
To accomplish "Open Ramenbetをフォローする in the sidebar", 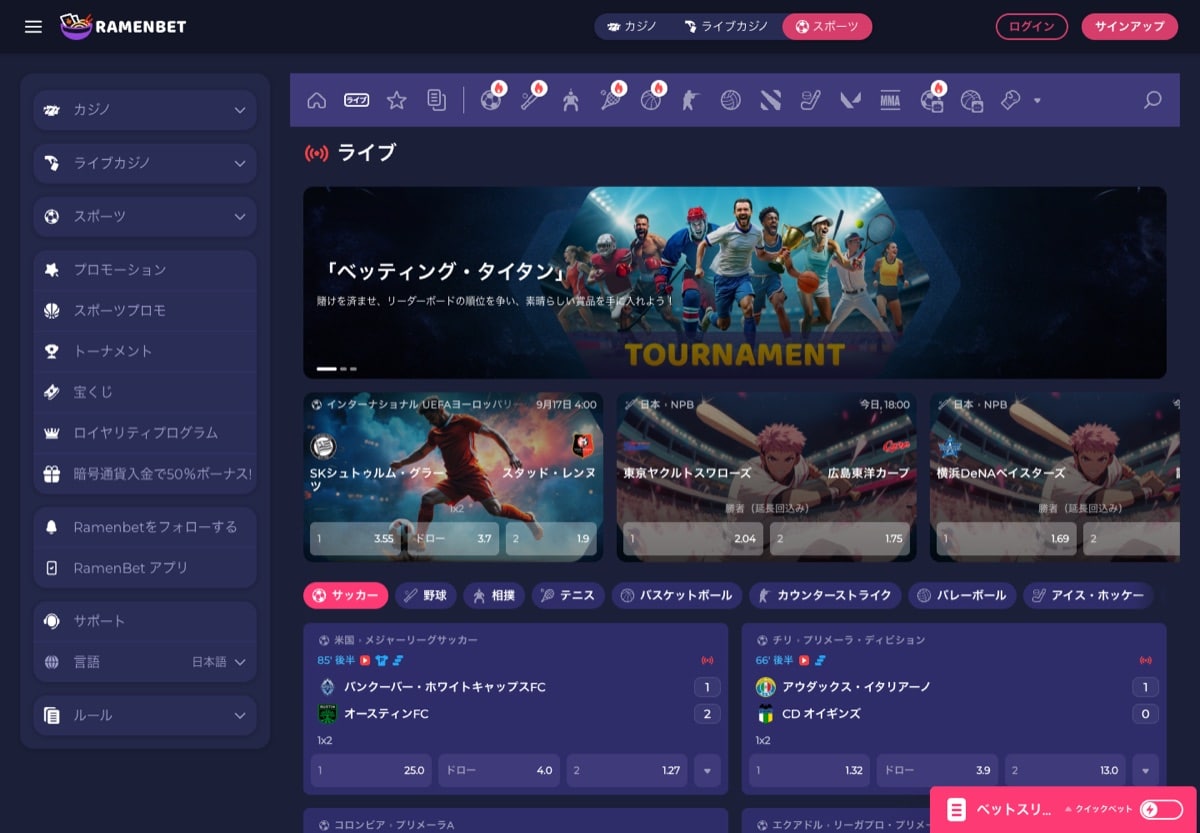I will pos(145,527).
